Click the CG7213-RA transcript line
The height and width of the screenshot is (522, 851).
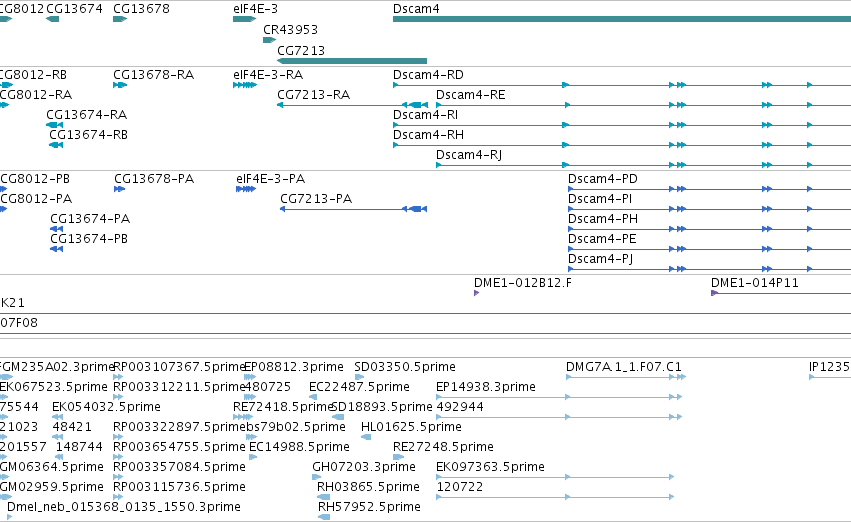(352, 105)
